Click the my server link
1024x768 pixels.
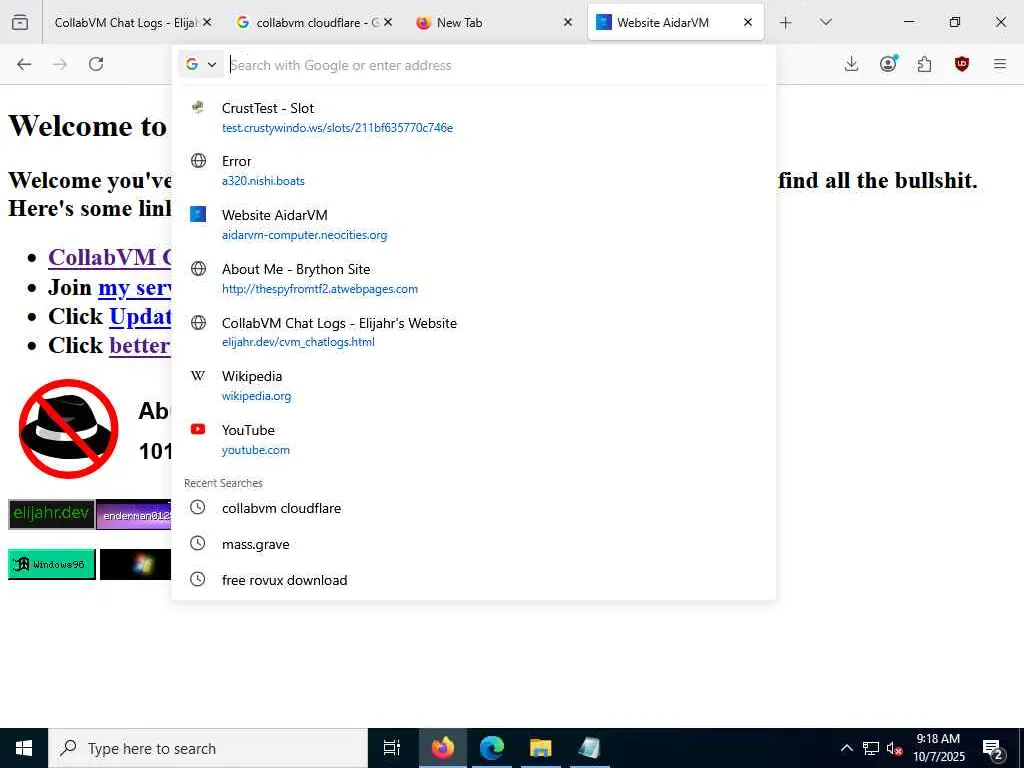click(x=135, y=287)
